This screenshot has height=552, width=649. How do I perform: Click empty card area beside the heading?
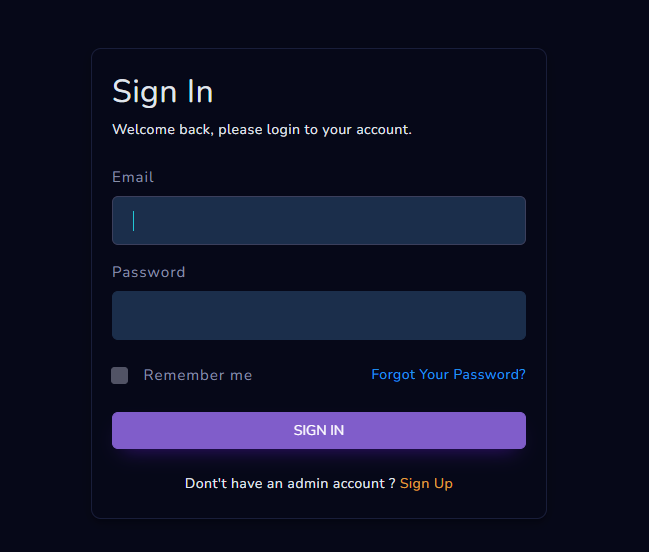click(x=400, y=90)
